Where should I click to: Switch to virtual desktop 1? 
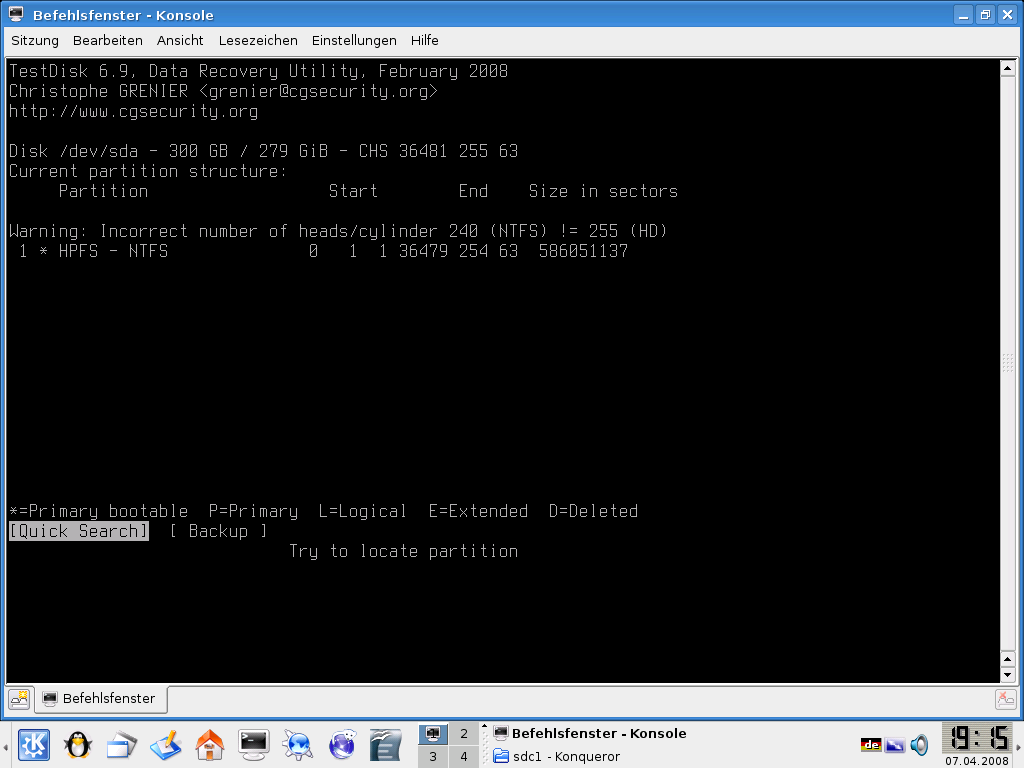432,734
